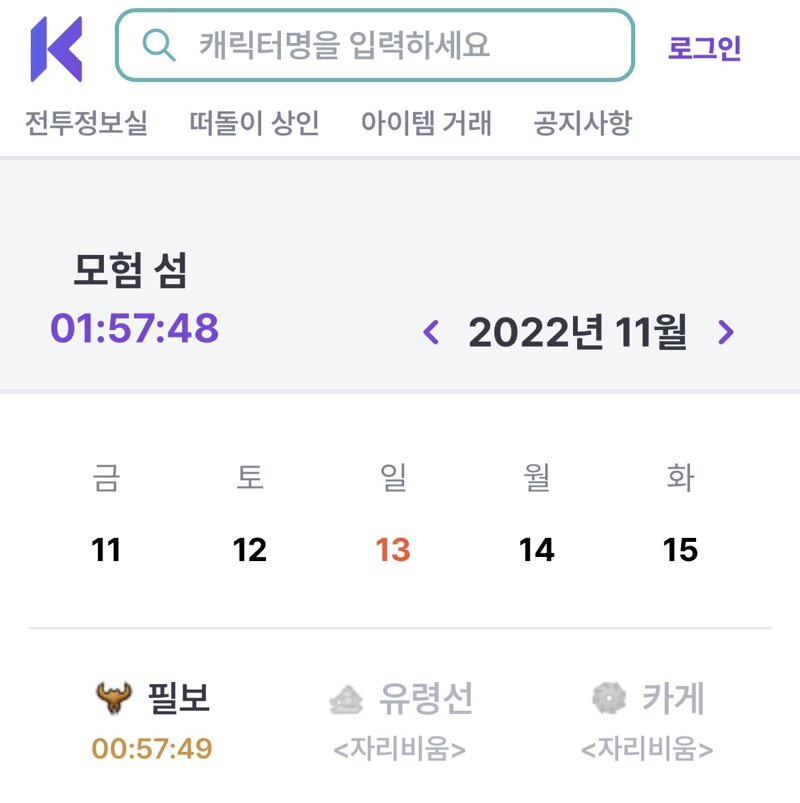Select Saturday the 12th in calendar
This screenshot has height=803, width=800.
click(x=249, y=550)
